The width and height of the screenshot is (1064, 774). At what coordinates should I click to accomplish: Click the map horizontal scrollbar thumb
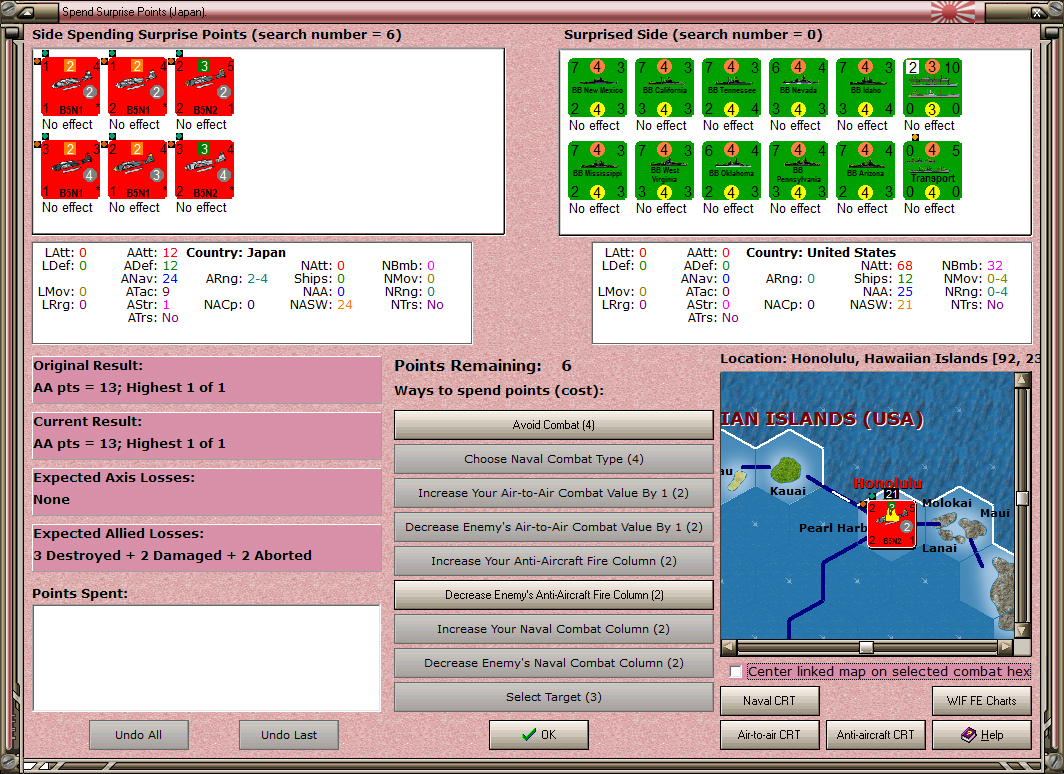pyautogui.click(x=866, y=647)
